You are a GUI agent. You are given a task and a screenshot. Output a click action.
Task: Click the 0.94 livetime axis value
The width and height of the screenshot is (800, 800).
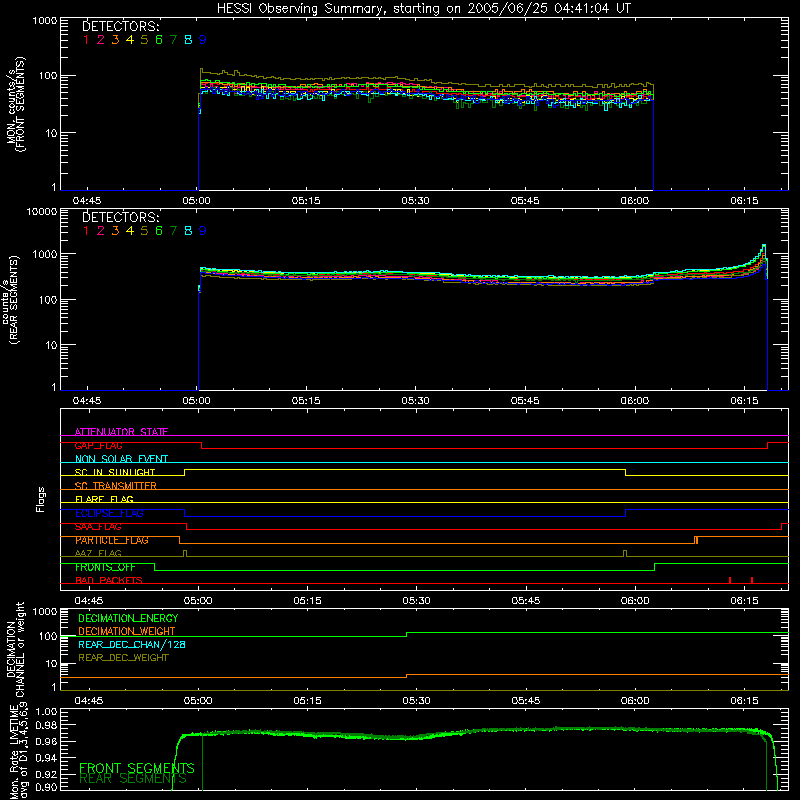pyautogui.click(x=47, y=757)
